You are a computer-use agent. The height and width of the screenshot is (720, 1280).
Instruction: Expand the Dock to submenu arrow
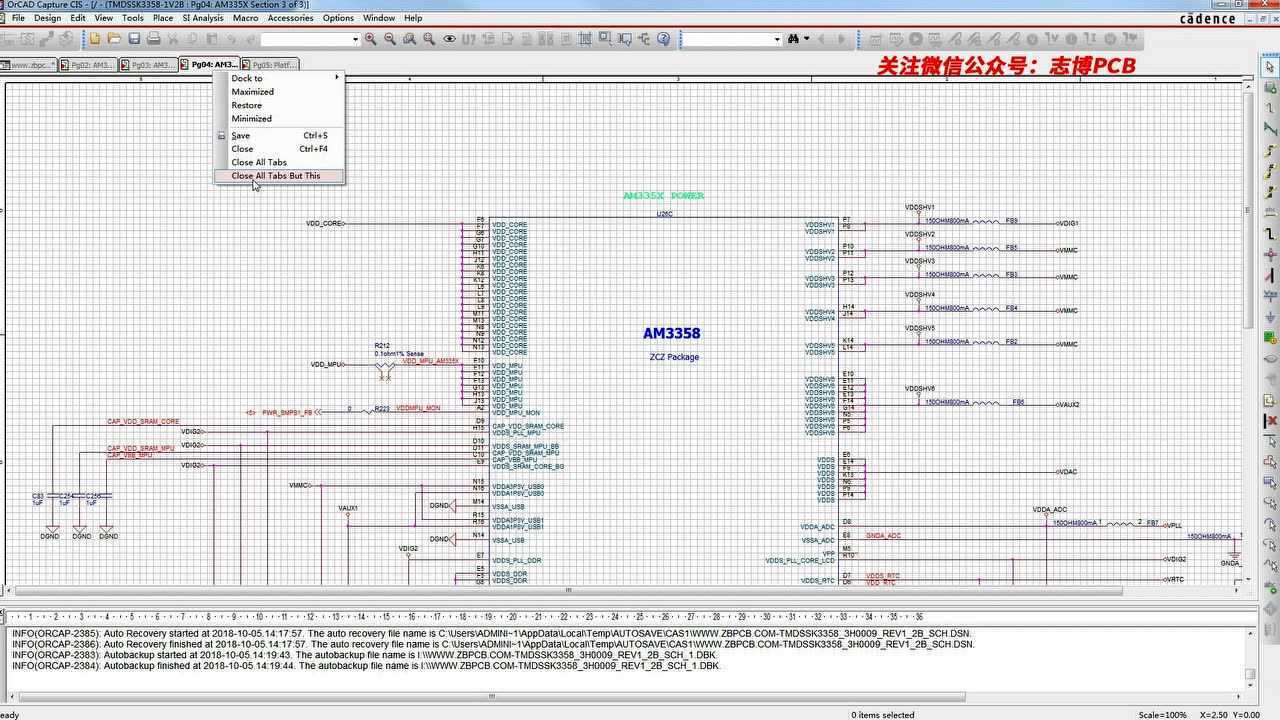click(x=337, y=78)
